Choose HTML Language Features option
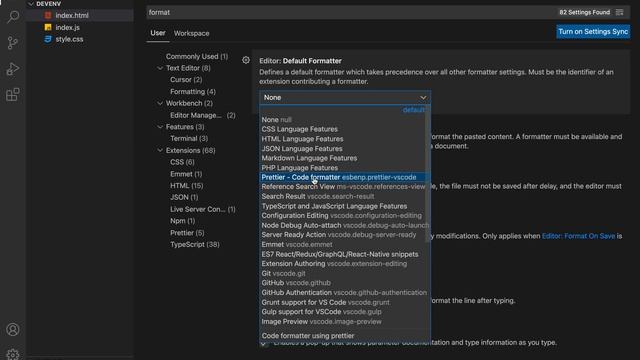The width and height of the screenshot is (640, 360). point(343,139)
